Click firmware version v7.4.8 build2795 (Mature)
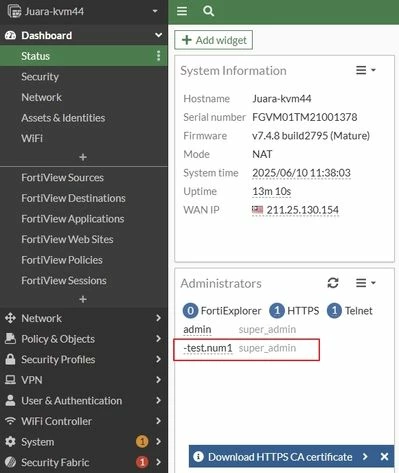 [311, 136]
